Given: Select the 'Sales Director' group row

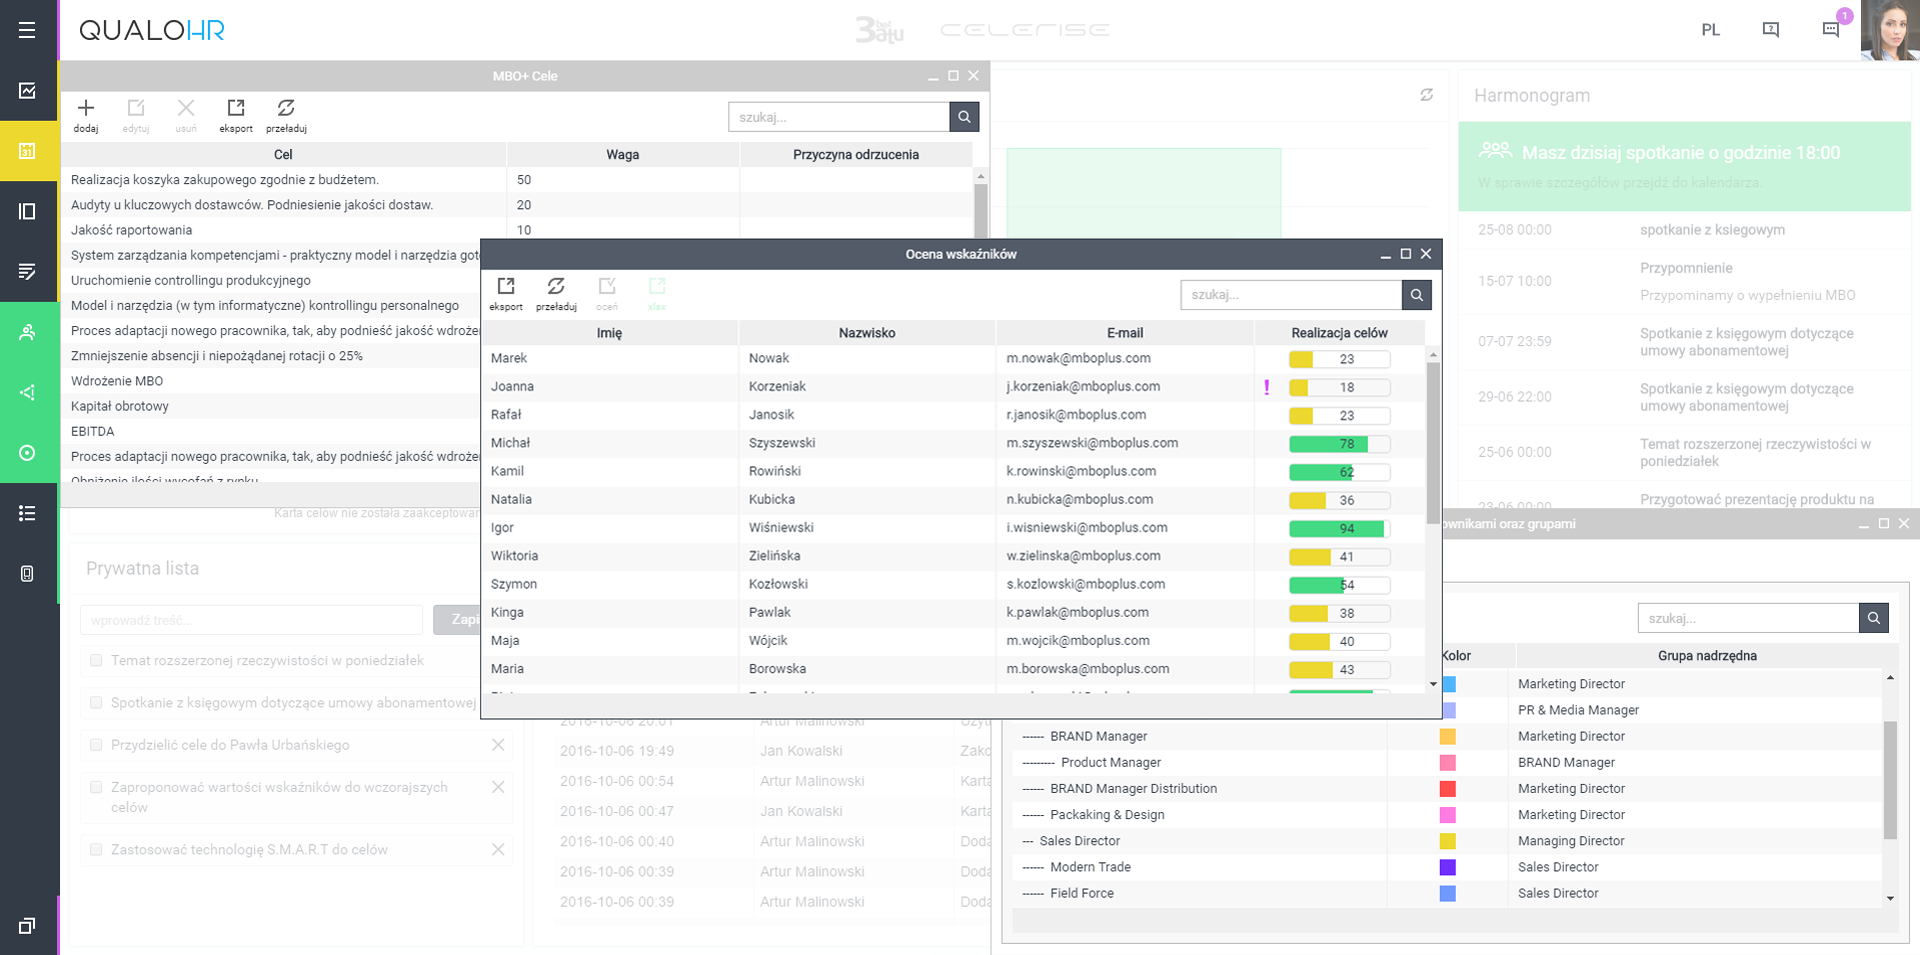Looking at the screenshot, I should point(1447,841).
